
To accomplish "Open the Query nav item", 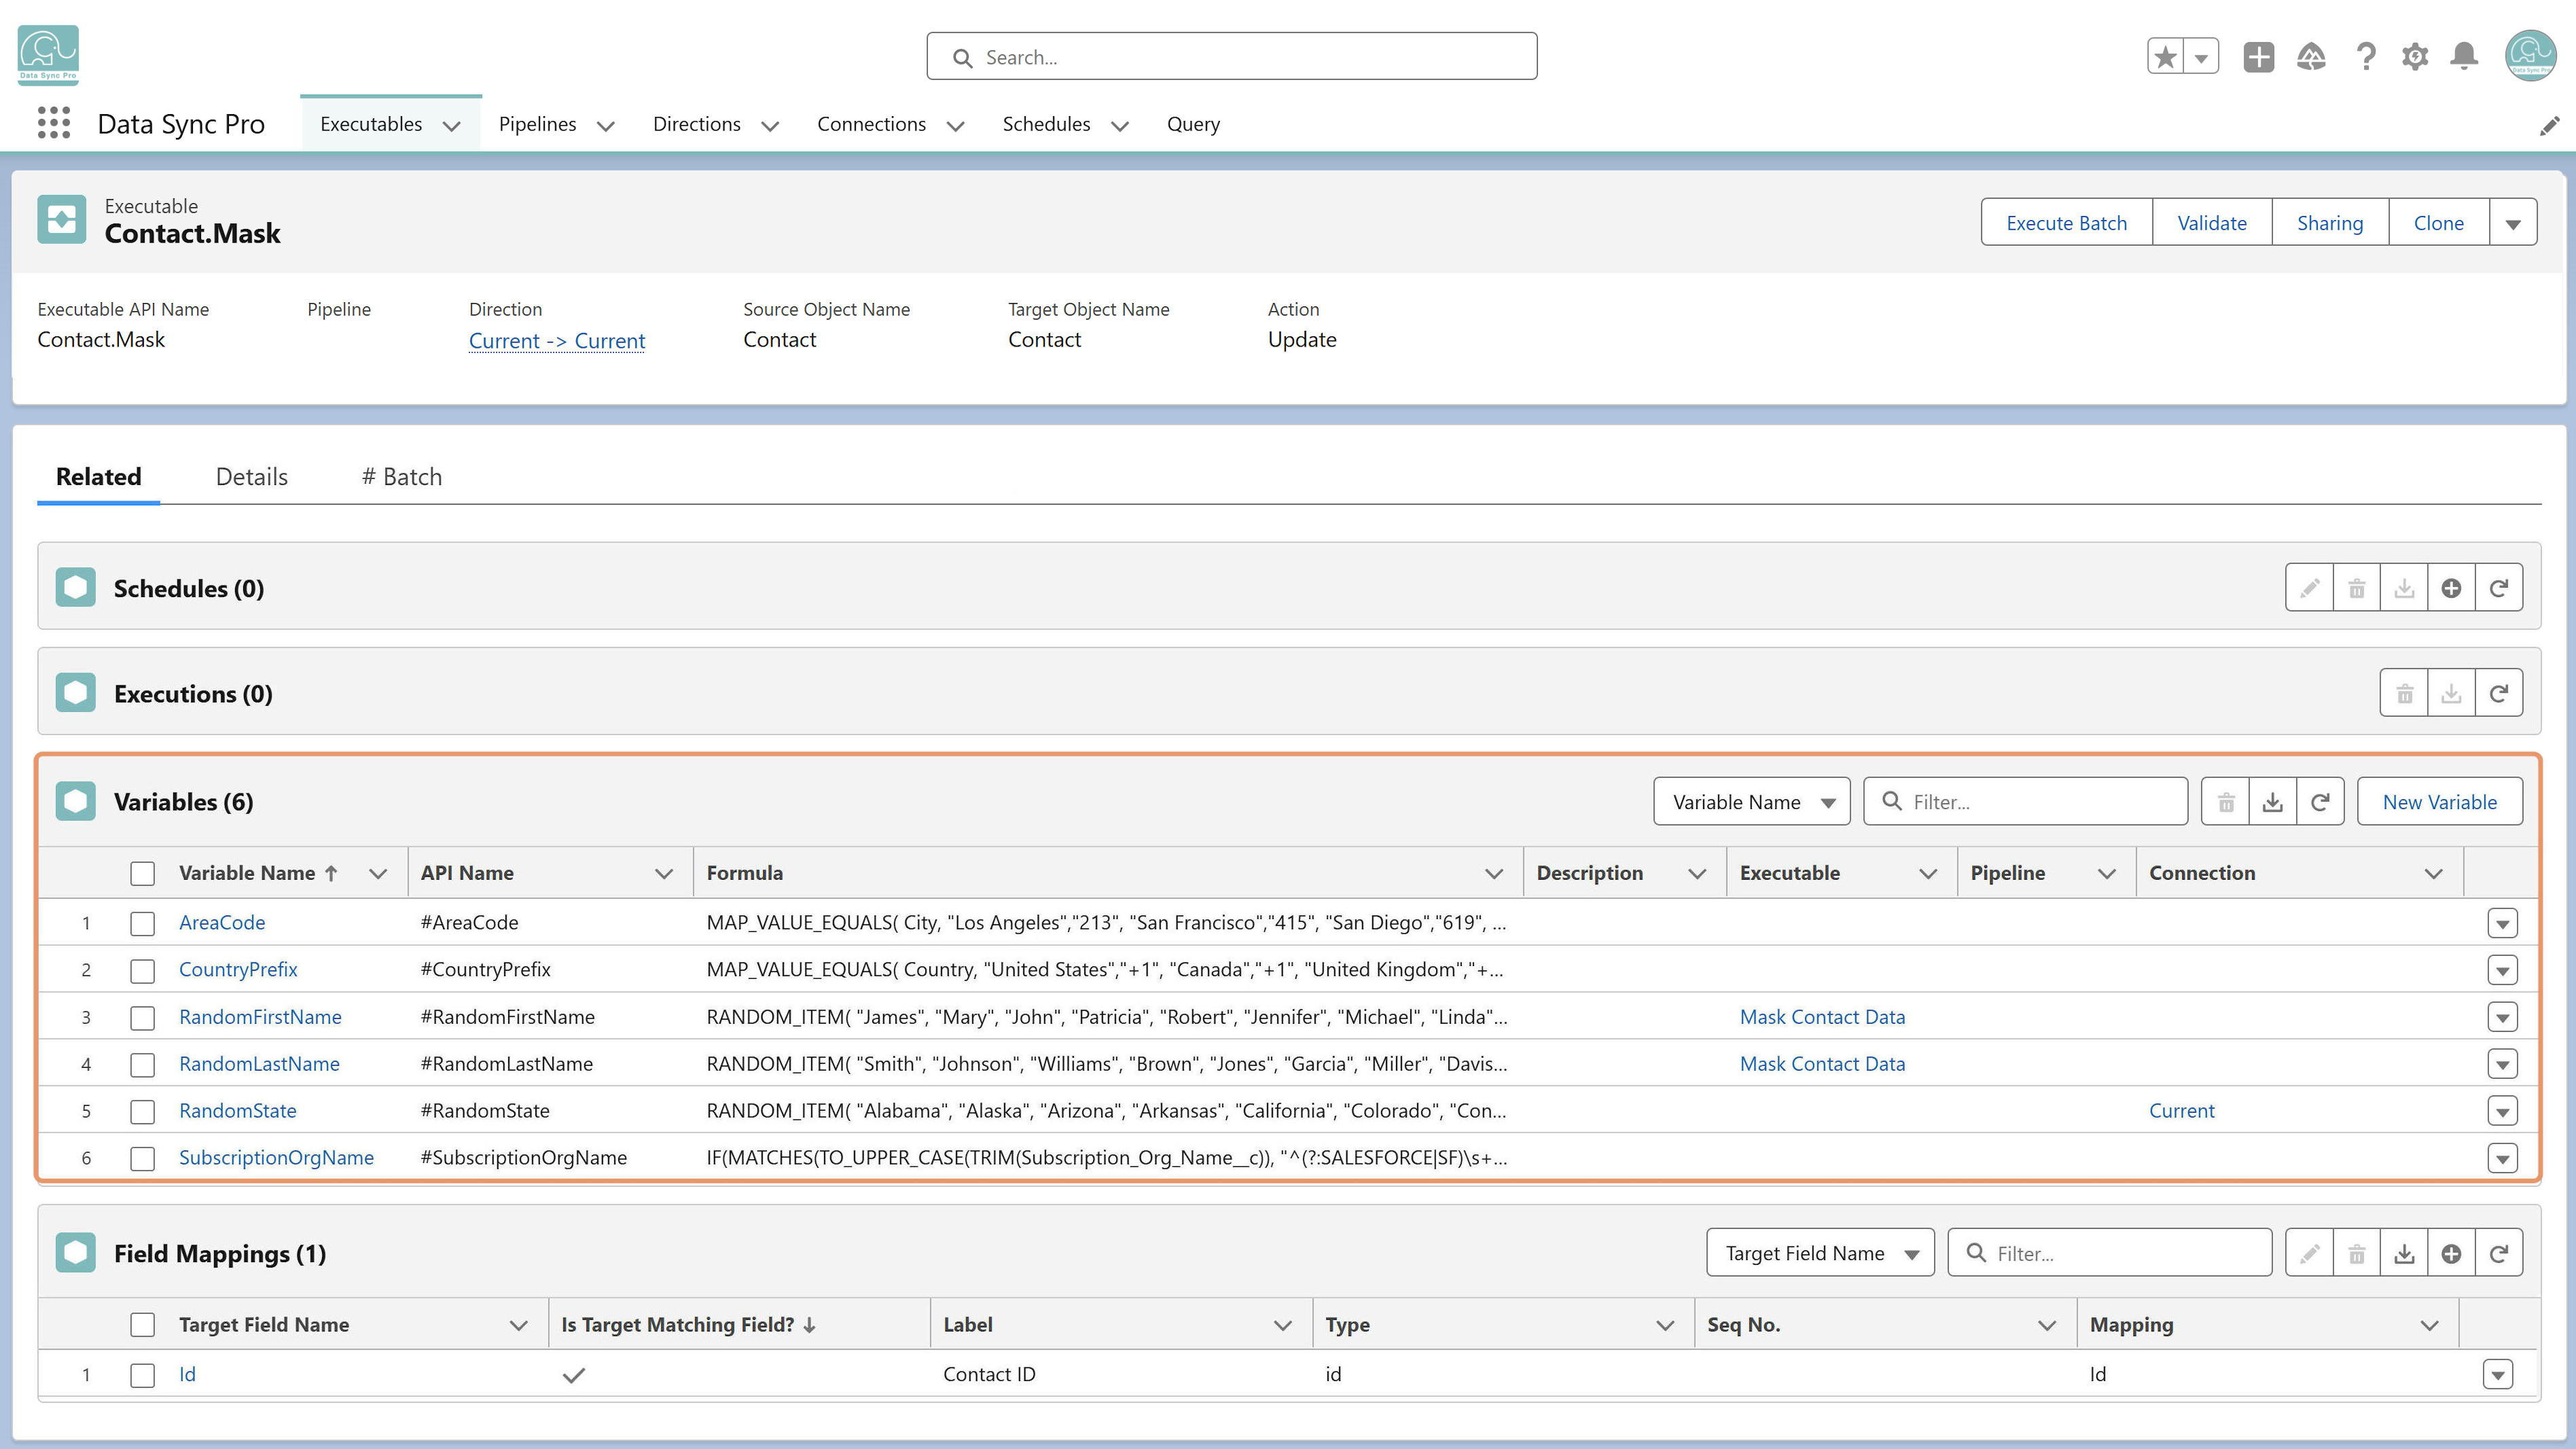I will 1193,124.
